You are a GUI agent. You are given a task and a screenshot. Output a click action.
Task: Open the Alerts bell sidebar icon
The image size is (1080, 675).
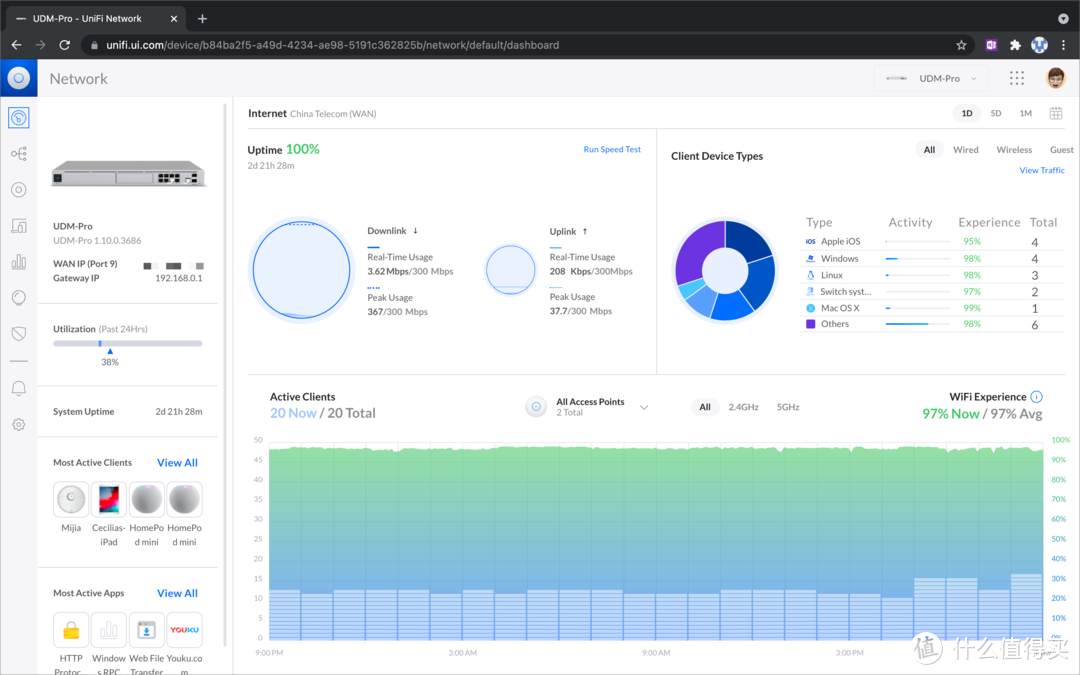pyautogui.click(x=19, y=388)
